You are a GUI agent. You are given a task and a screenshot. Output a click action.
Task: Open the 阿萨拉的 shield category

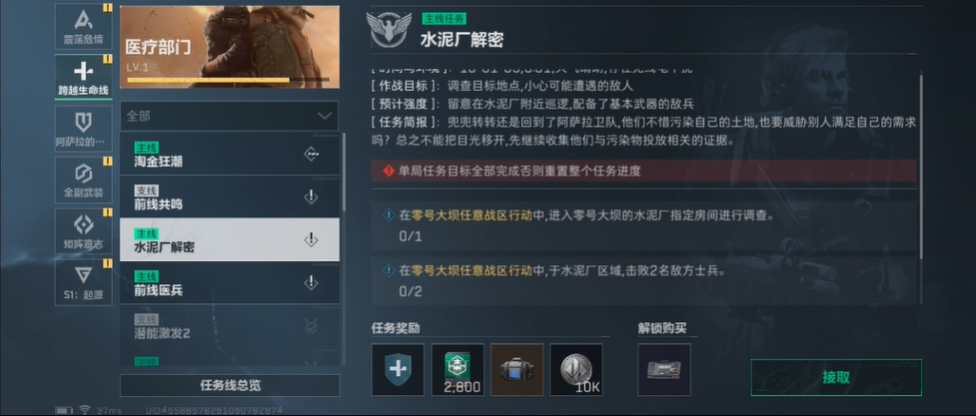pyautogui.click(x=83, y=128)
